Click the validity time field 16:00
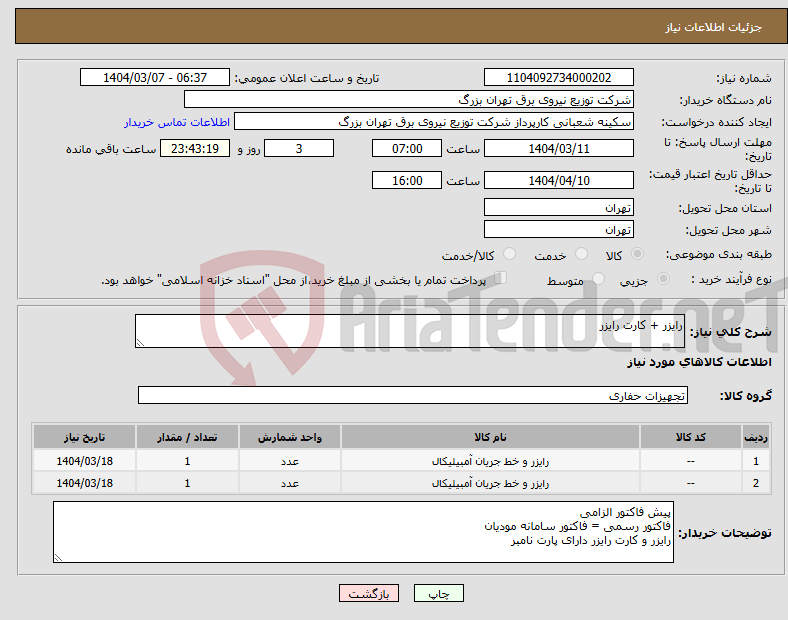788x620 pixels. pos(407,180)
